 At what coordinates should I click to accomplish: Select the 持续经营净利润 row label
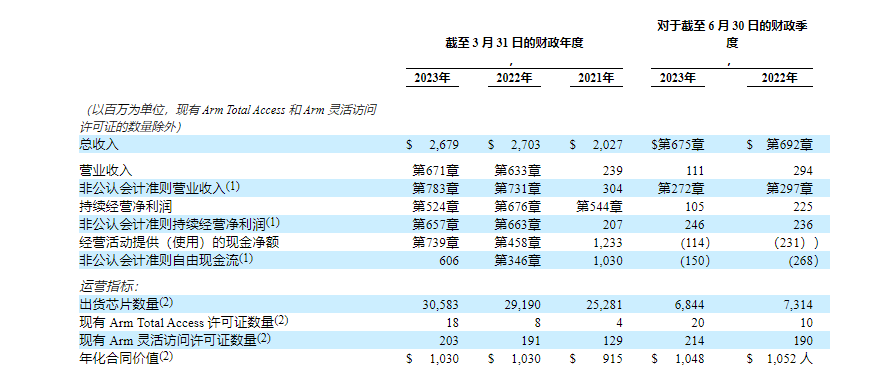coord(126,207)
